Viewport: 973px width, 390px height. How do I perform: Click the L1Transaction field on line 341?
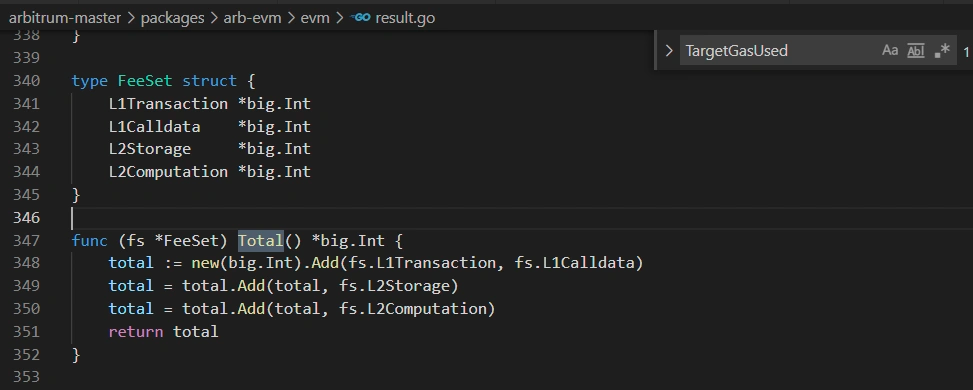[168, 103]
